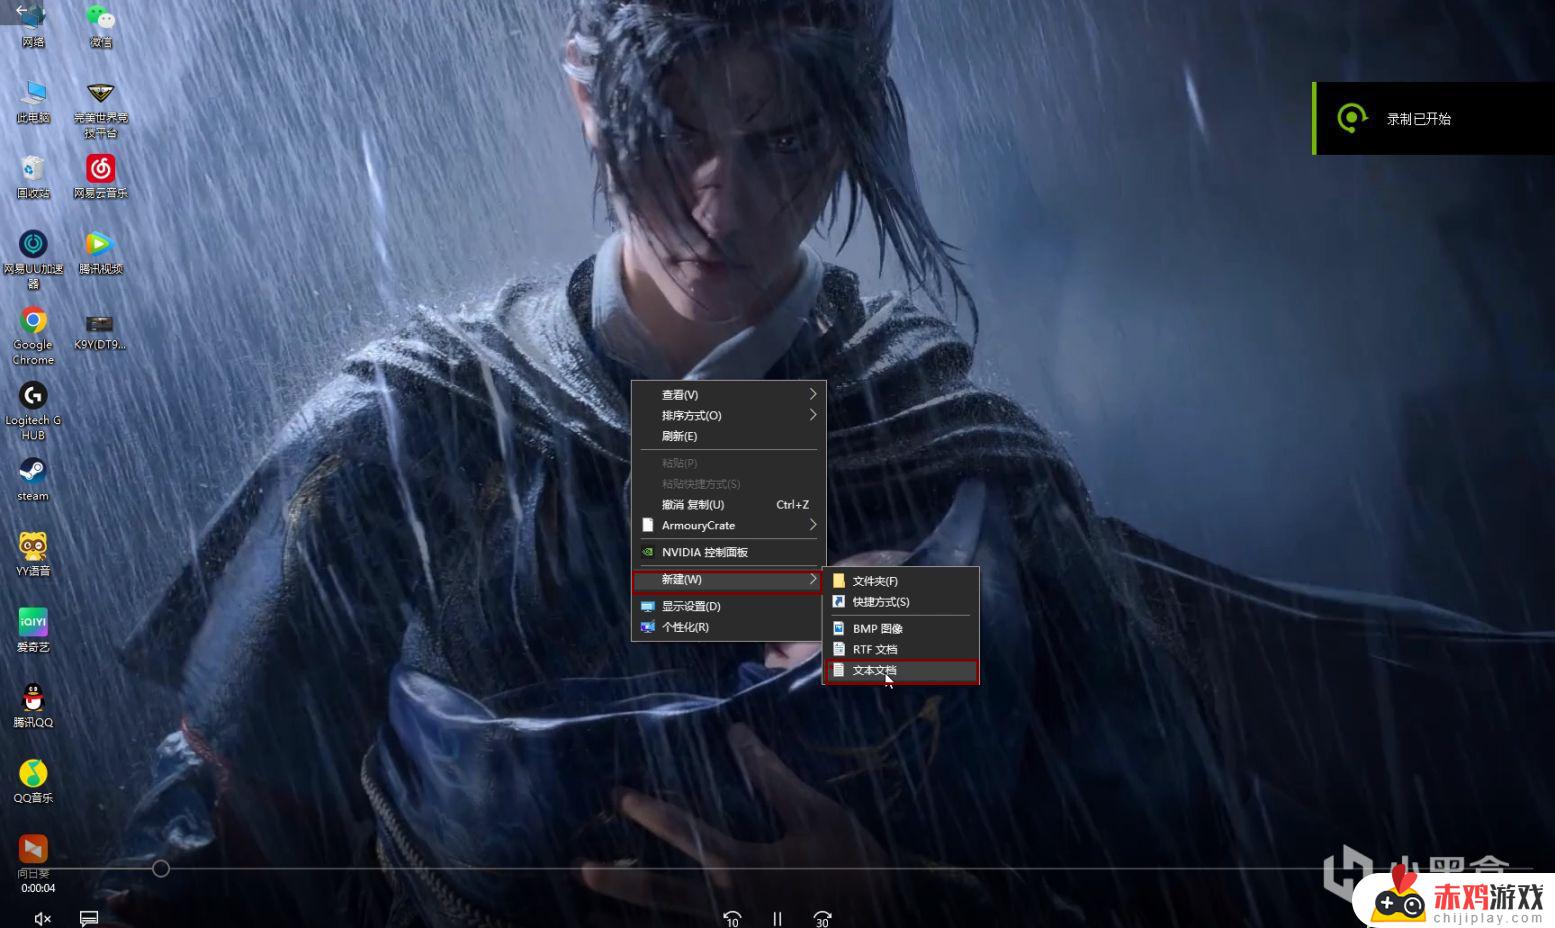1555x928 pixels.
Task: Select the 爱奇艺 desktop icon
Action: (33, 630)
